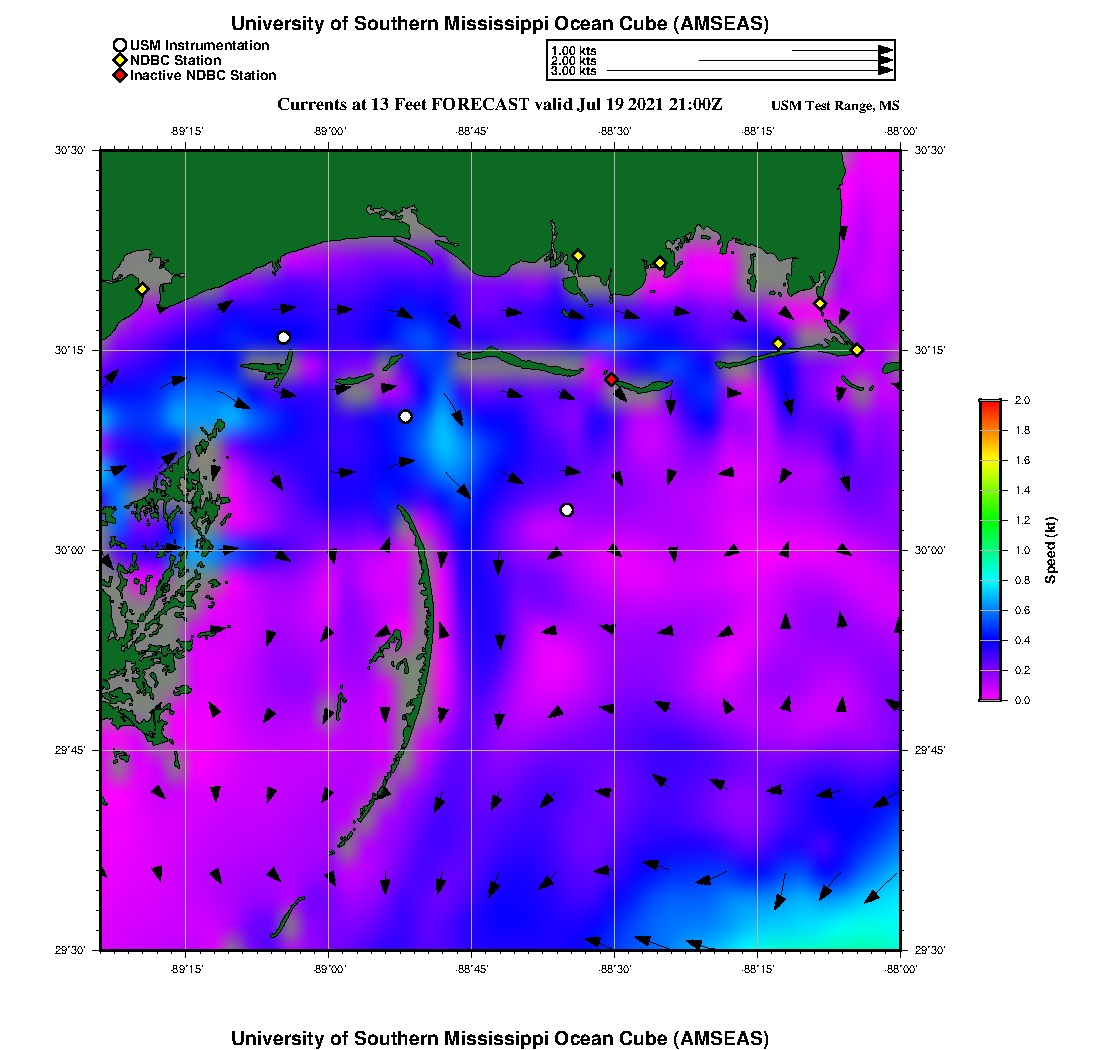Viewport: 1100px width, 1050px height.
Task: Click the red diamond icon in the legend
Action: (120, 75)
